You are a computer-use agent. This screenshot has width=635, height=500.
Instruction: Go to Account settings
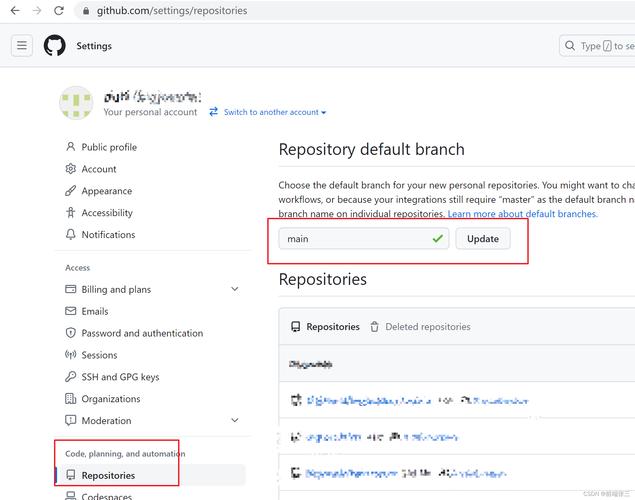pos(99,169)
